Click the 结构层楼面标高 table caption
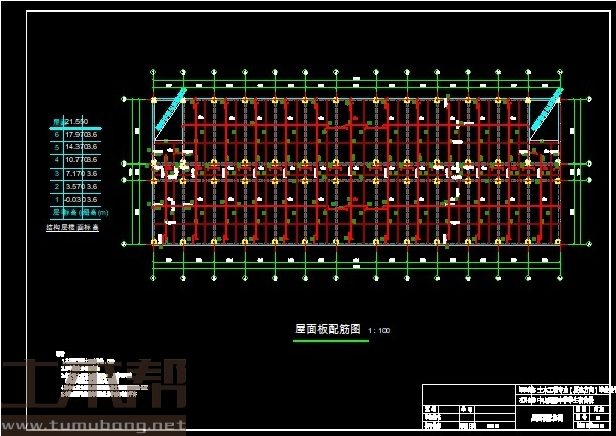 click(77, 226)
